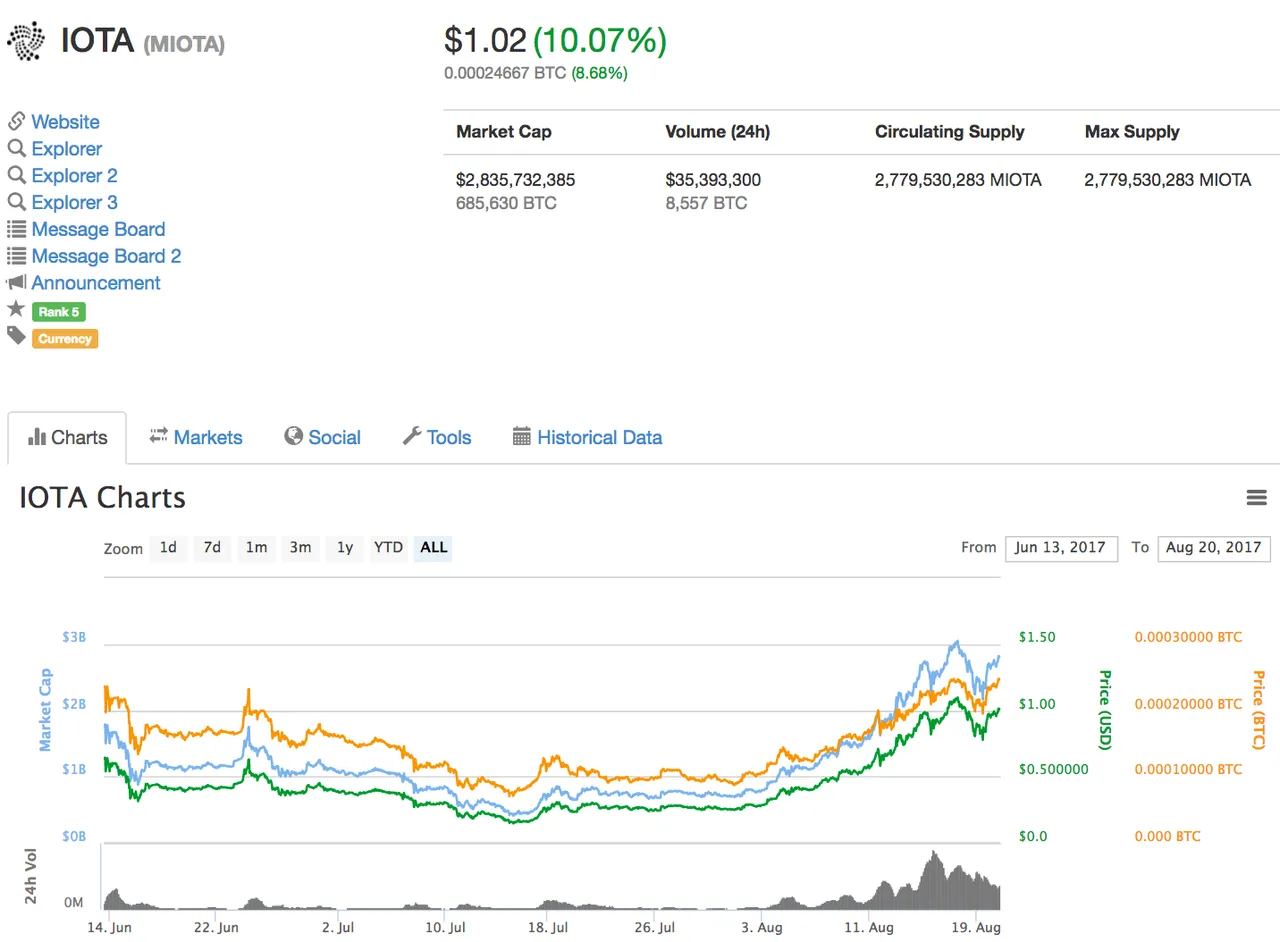Viewport: 1280px width, 942px height.
Task: Set chart zoom to 7d
Action: click(212, 548)
